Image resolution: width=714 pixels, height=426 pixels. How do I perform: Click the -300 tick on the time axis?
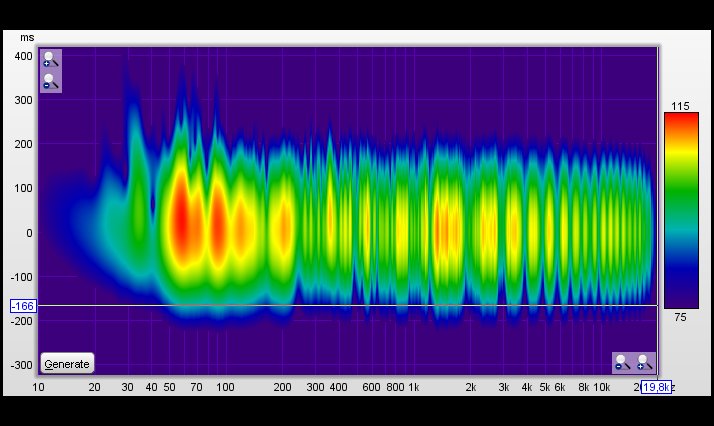point(22,366)
